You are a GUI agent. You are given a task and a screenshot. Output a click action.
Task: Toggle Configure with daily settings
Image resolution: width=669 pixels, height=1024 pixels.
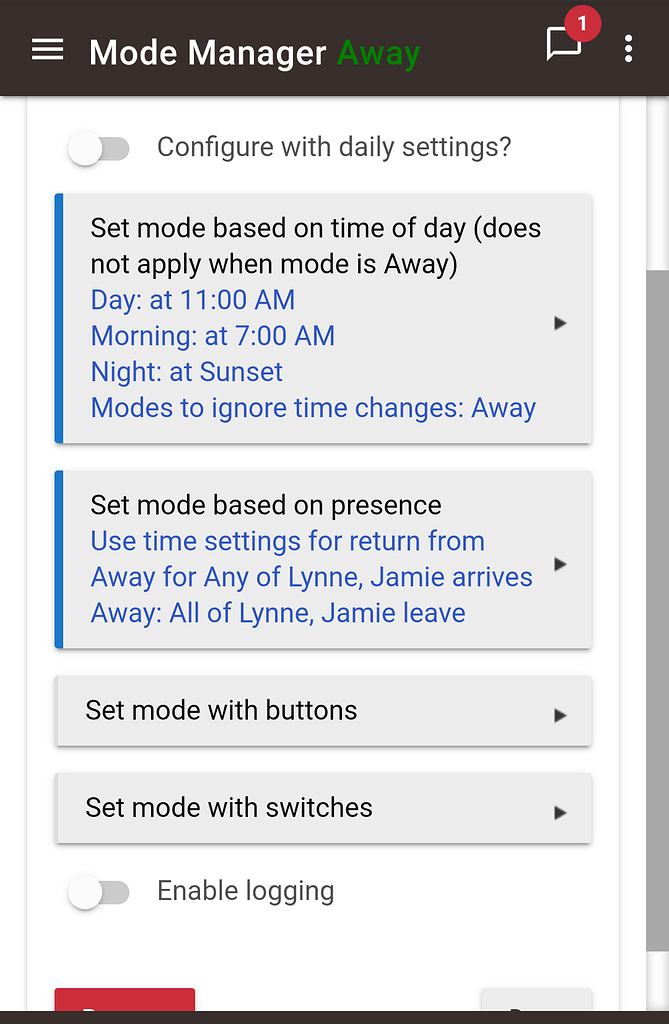click(x=98, y=147)
